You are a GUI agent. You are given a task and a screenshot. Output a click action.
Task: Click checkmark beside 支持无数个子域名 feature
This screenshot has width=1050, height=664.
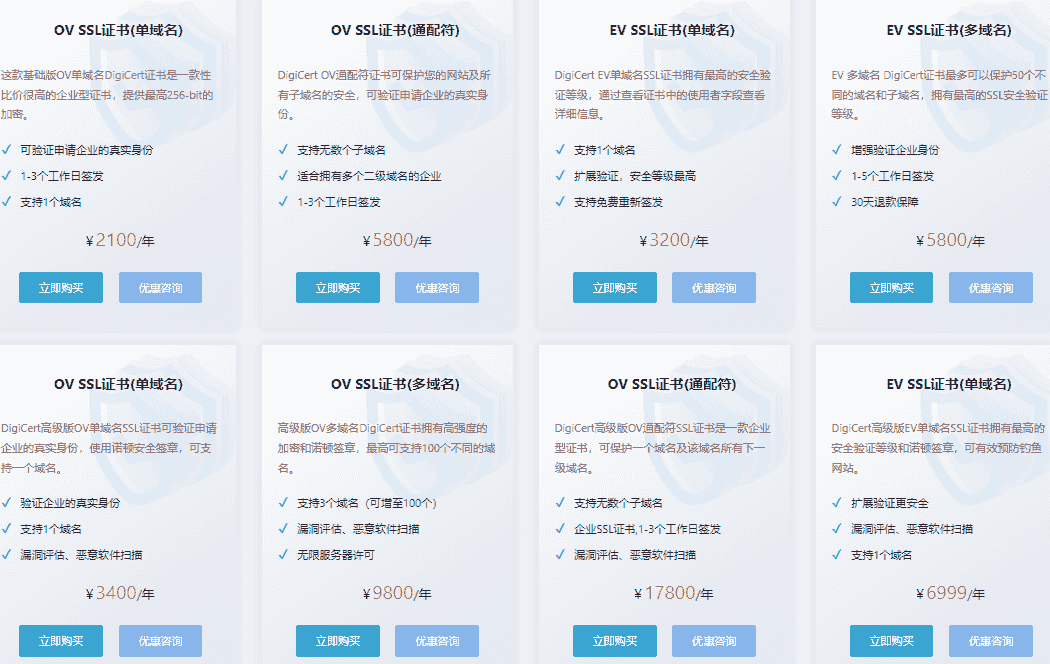[283, 148]
